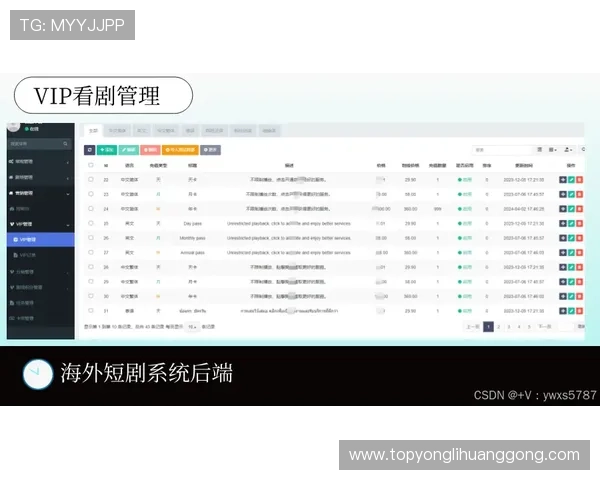Open the VIP记录 sidebar submenu item
The height and width of the screenshot is (480, 600).
[41, 255]
